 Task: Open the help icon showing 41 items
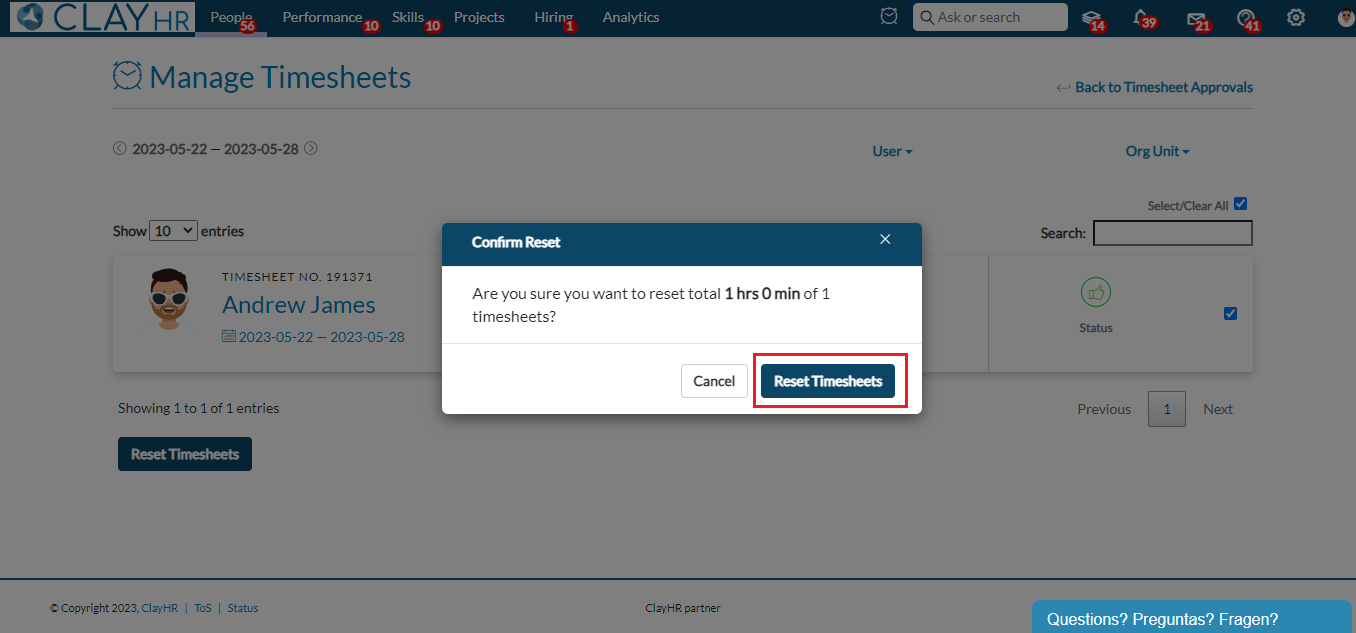(1246, 17)
